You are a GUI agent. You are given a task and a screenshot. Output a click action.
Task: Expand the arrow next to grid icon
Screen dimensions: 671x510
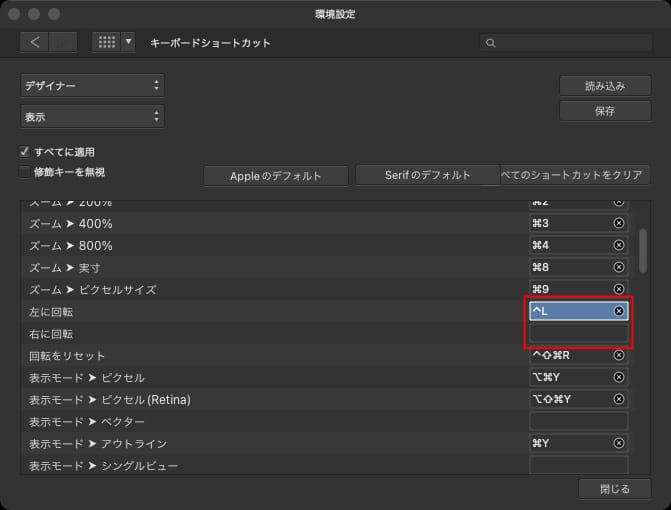point(128,42)
